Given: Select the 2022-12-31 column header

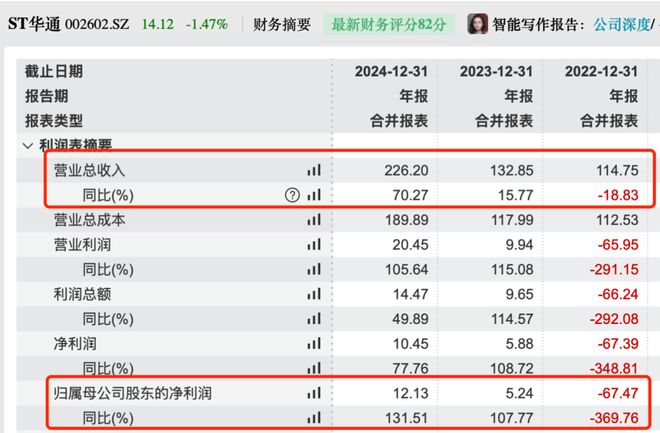Looking at the screenshot, I should [x=601, y=72].
